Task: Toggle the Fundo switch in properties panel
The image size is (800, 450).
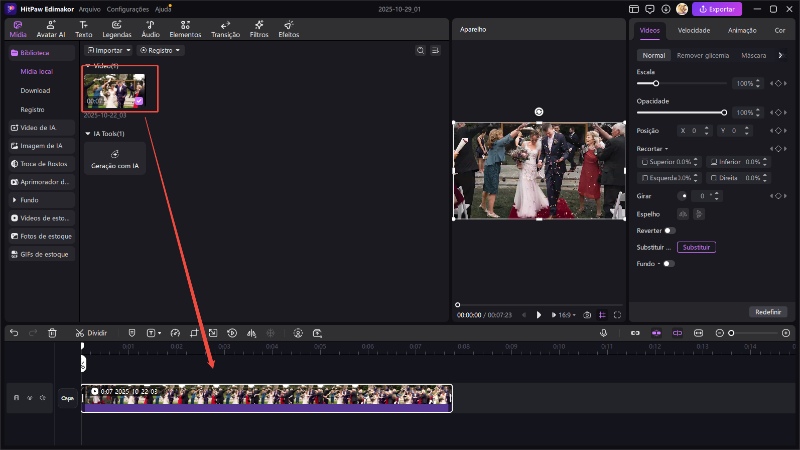Action: click(668, 264)
